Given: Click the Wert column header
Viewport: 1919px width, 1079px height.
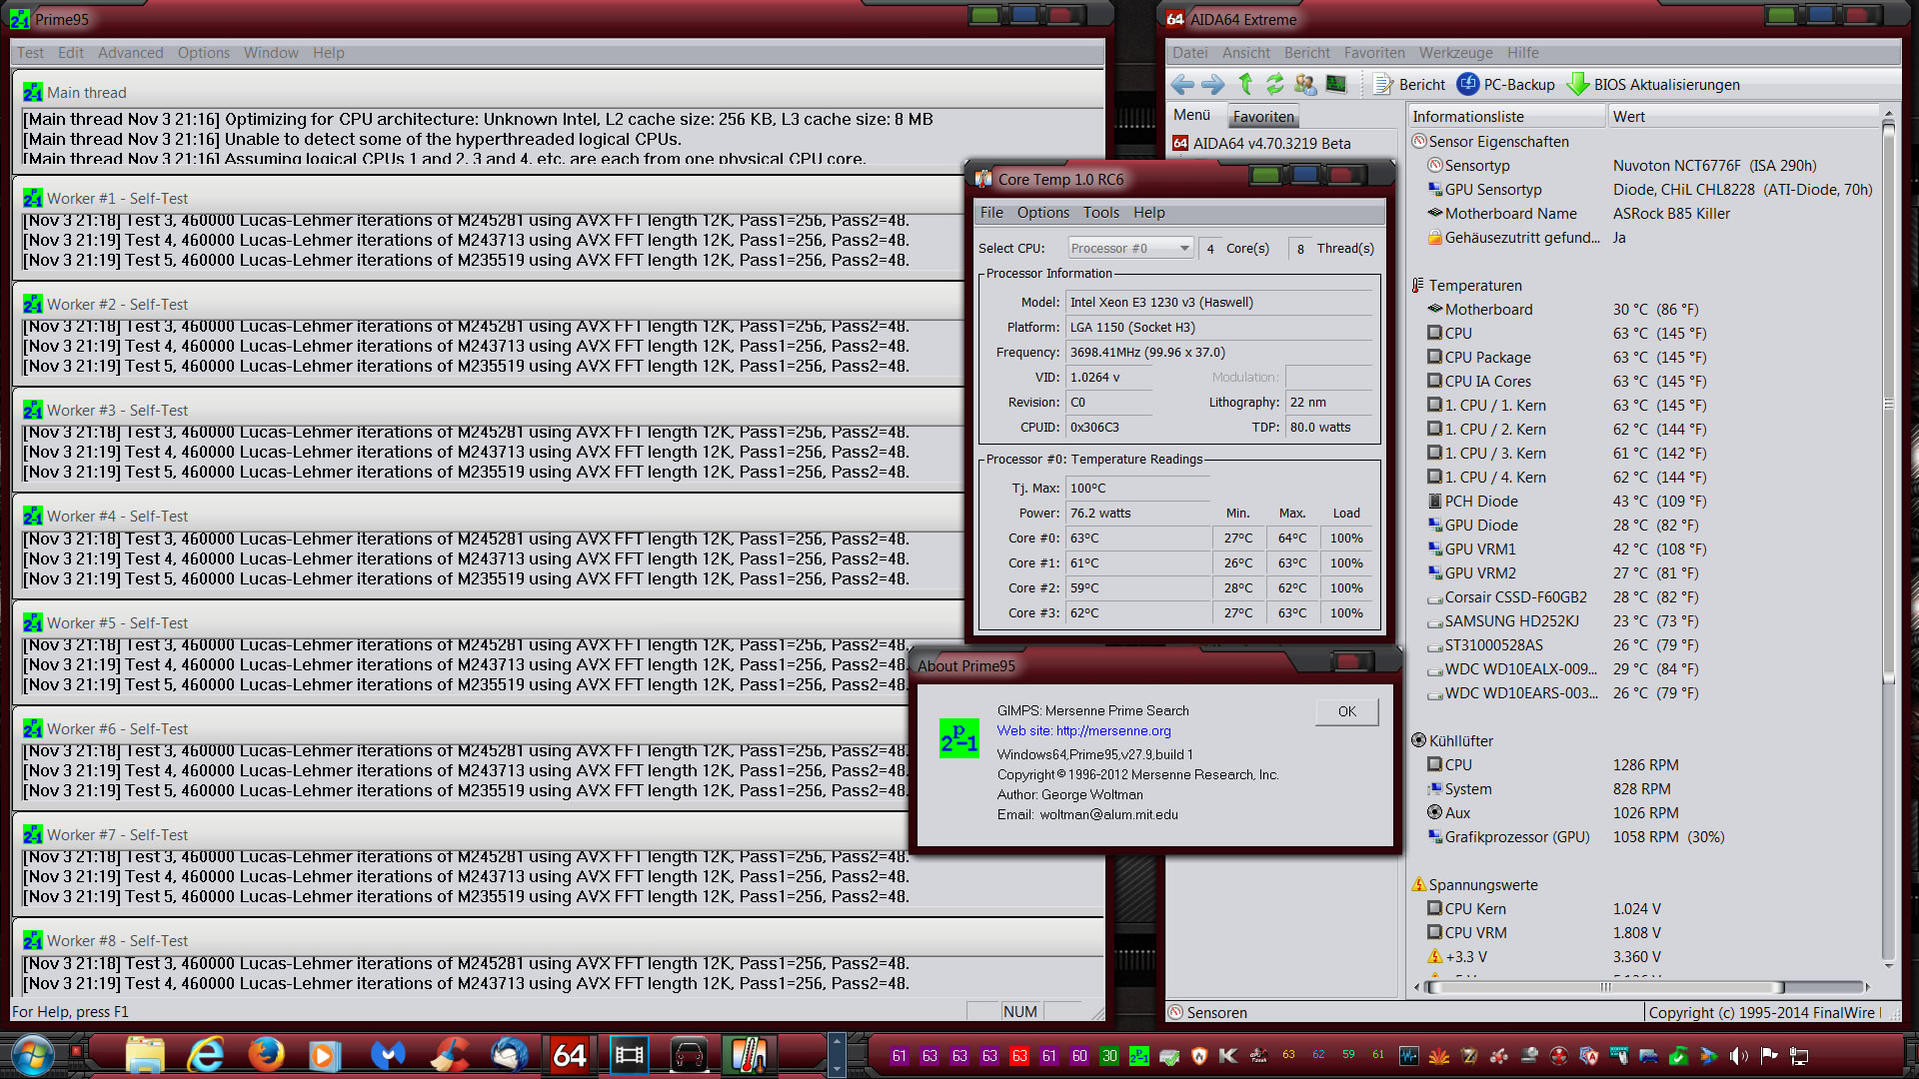Looking at the screenshot, I should coord(1742,117).
